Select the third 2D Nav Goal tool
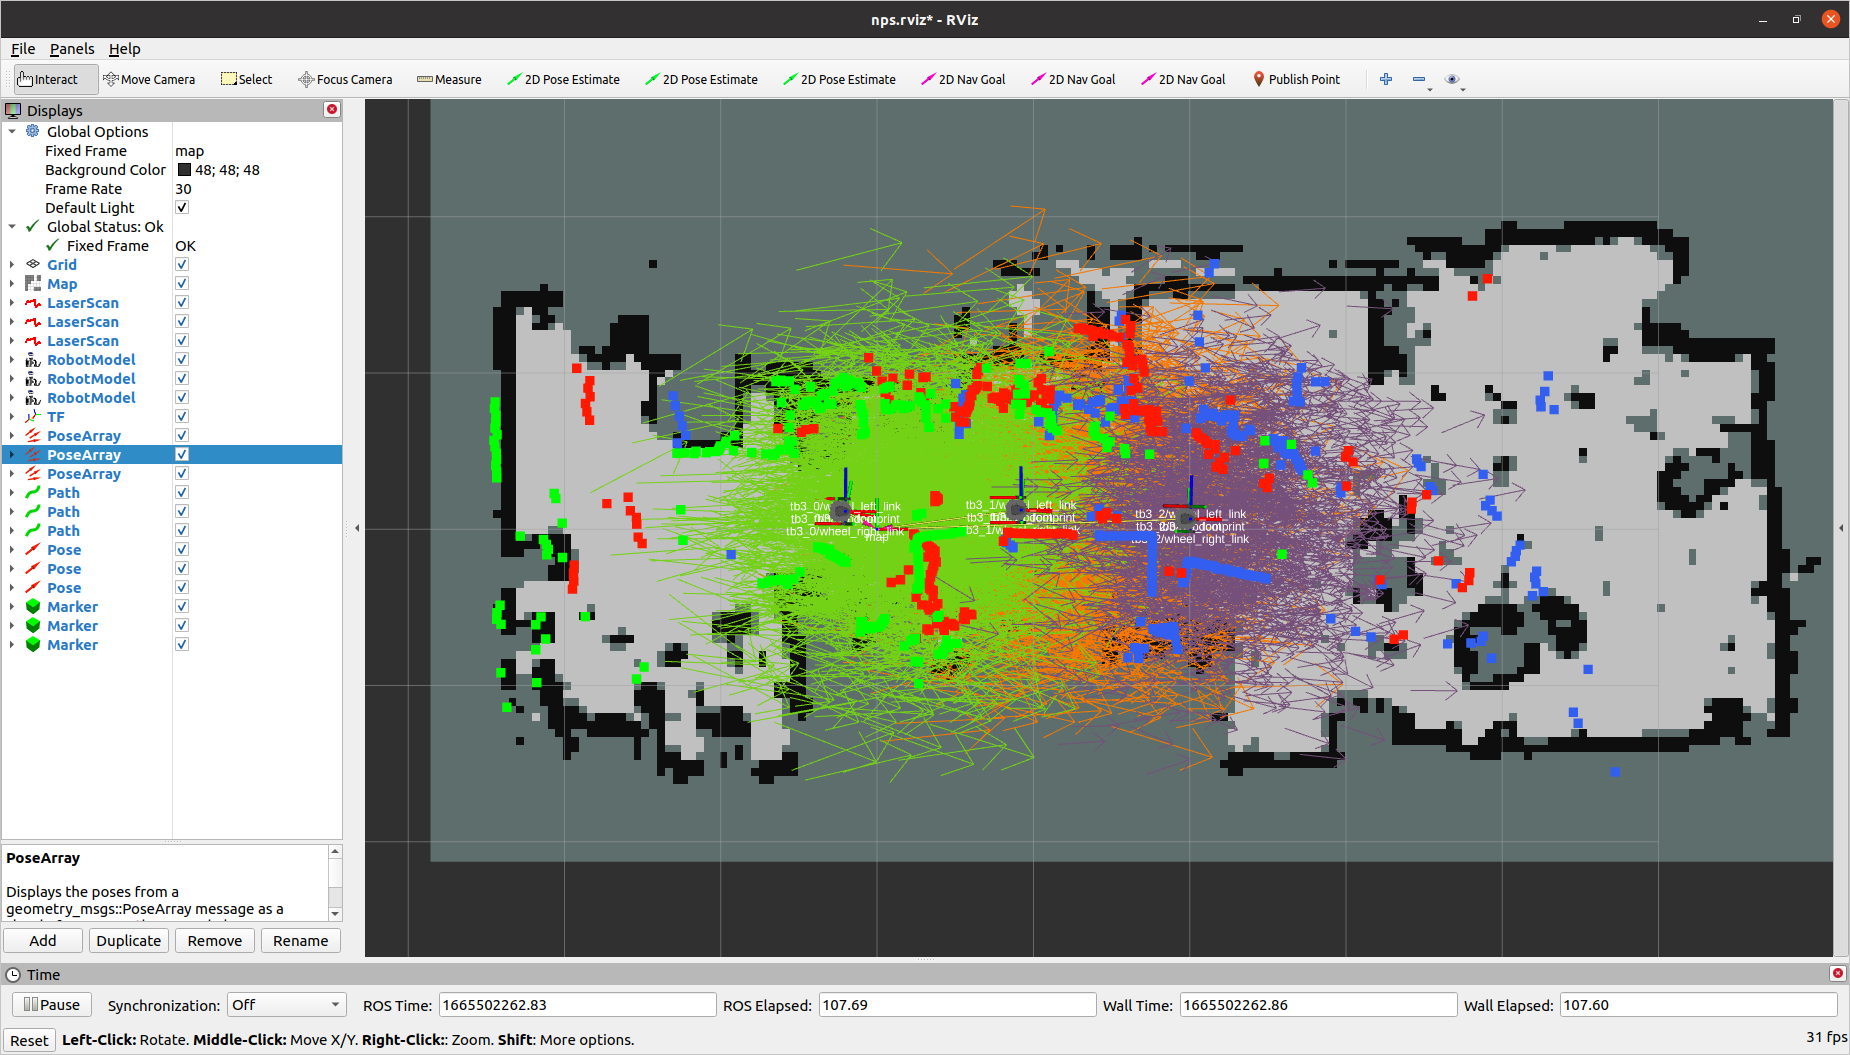Viewport: 1850px width, 1055px height. tap(1183, 79)
